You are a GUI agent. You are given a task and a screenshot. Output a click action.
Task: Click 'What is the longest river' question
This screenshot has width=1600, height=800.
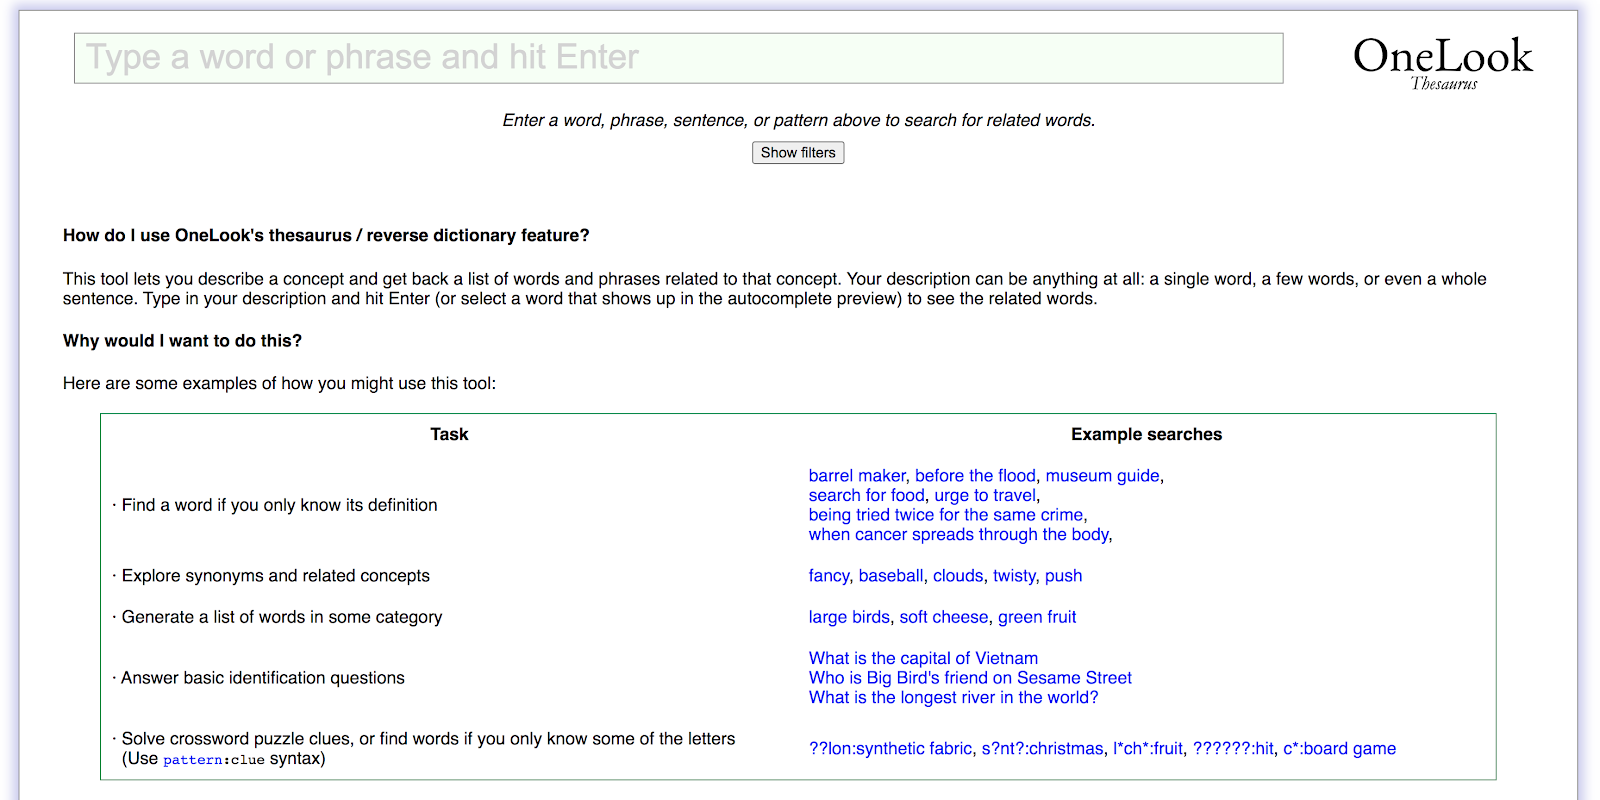(x=953, y=697)
